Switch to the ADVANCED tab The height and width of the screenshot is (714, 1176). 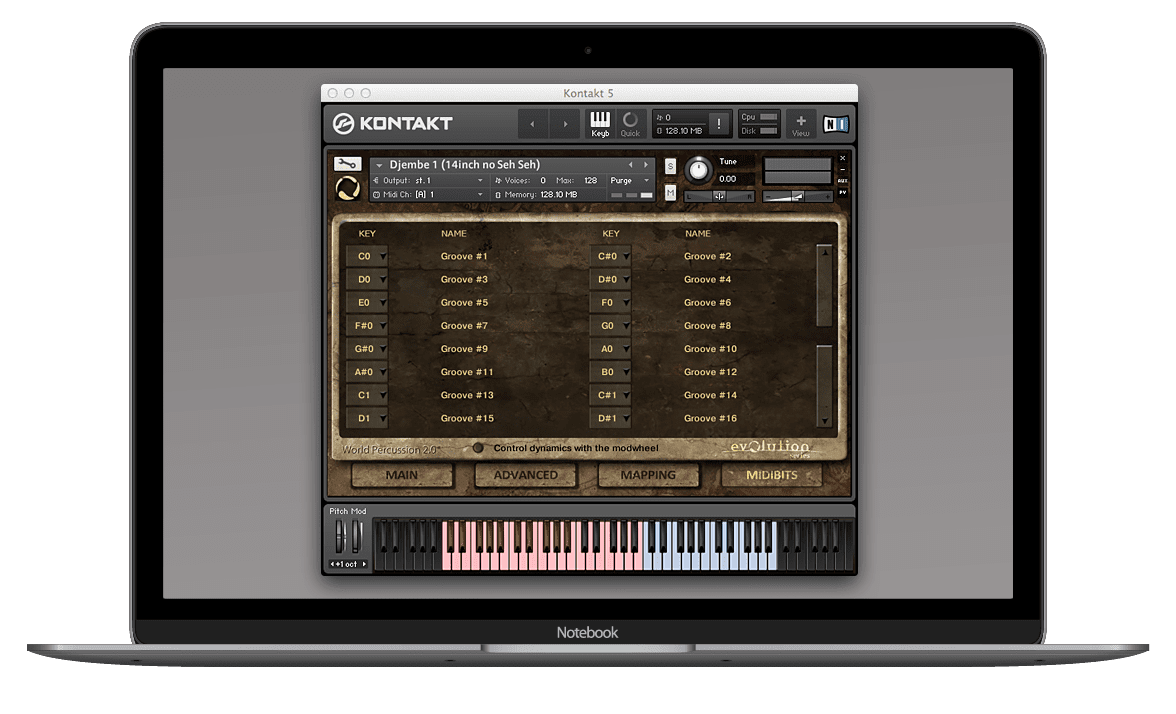pyautogui.click(x=526, y=475)
